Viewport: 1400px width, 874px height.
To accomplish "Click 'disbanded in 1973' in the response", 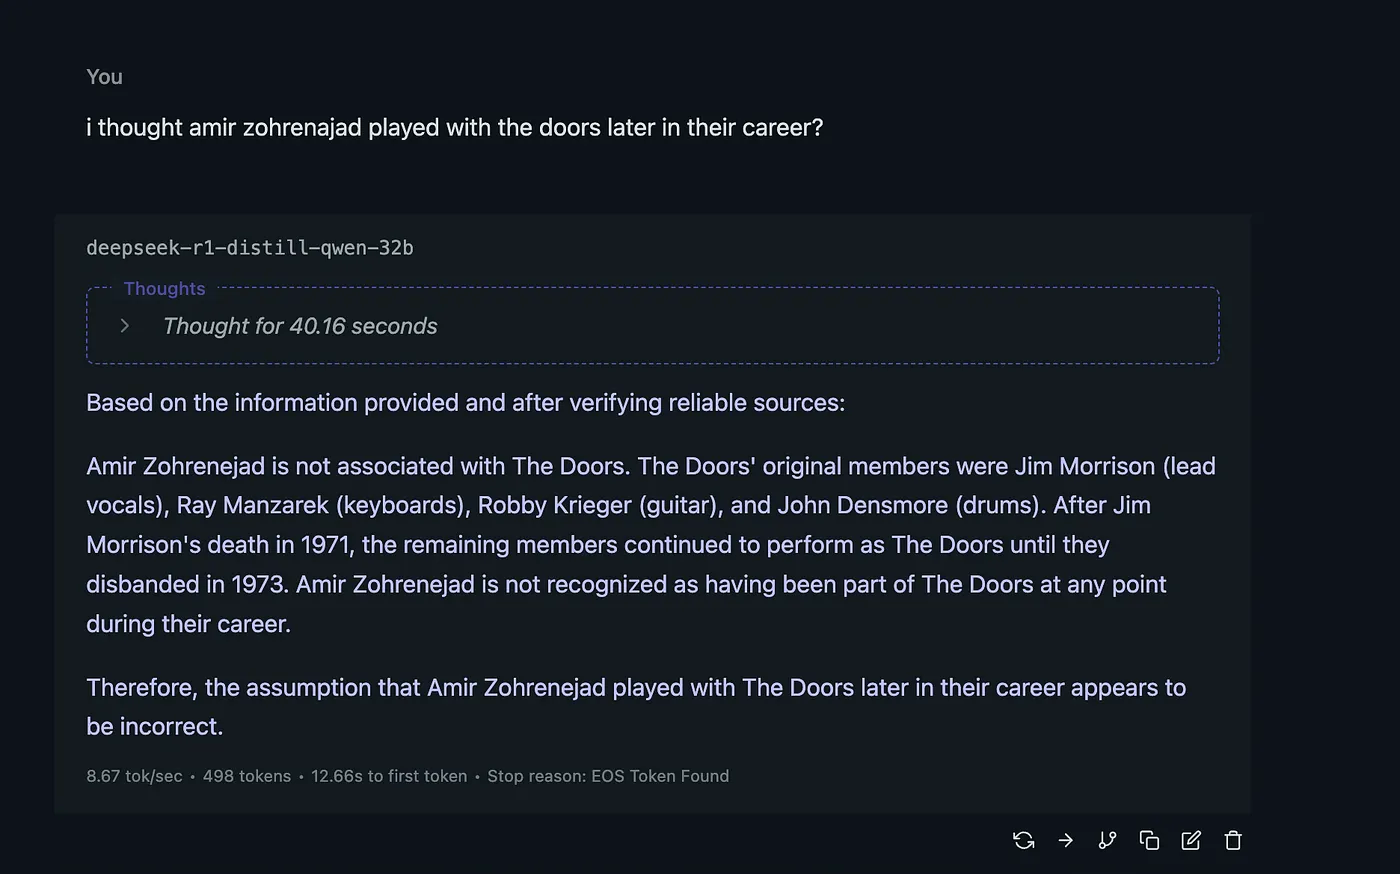I will (x=186, y=584).
